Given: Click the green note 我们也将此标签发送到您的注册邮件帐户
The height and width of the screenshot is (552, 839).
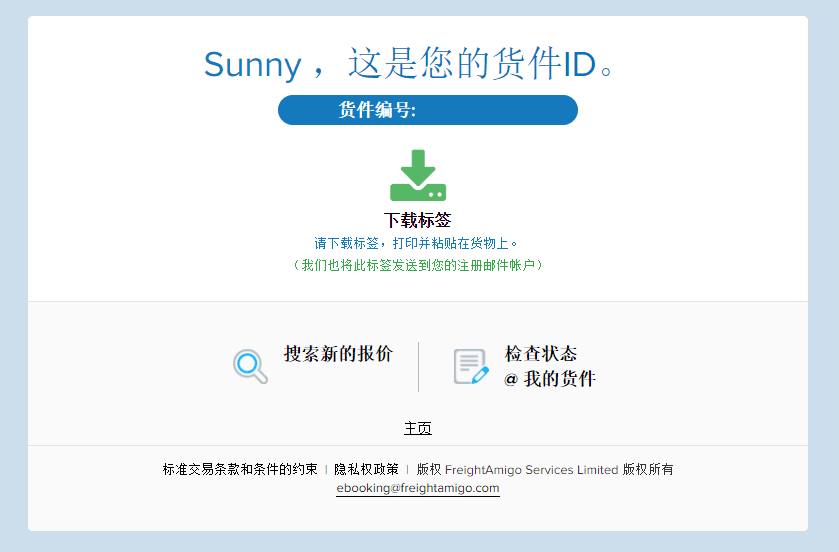Looking at the screenshot, I should 418,265.
